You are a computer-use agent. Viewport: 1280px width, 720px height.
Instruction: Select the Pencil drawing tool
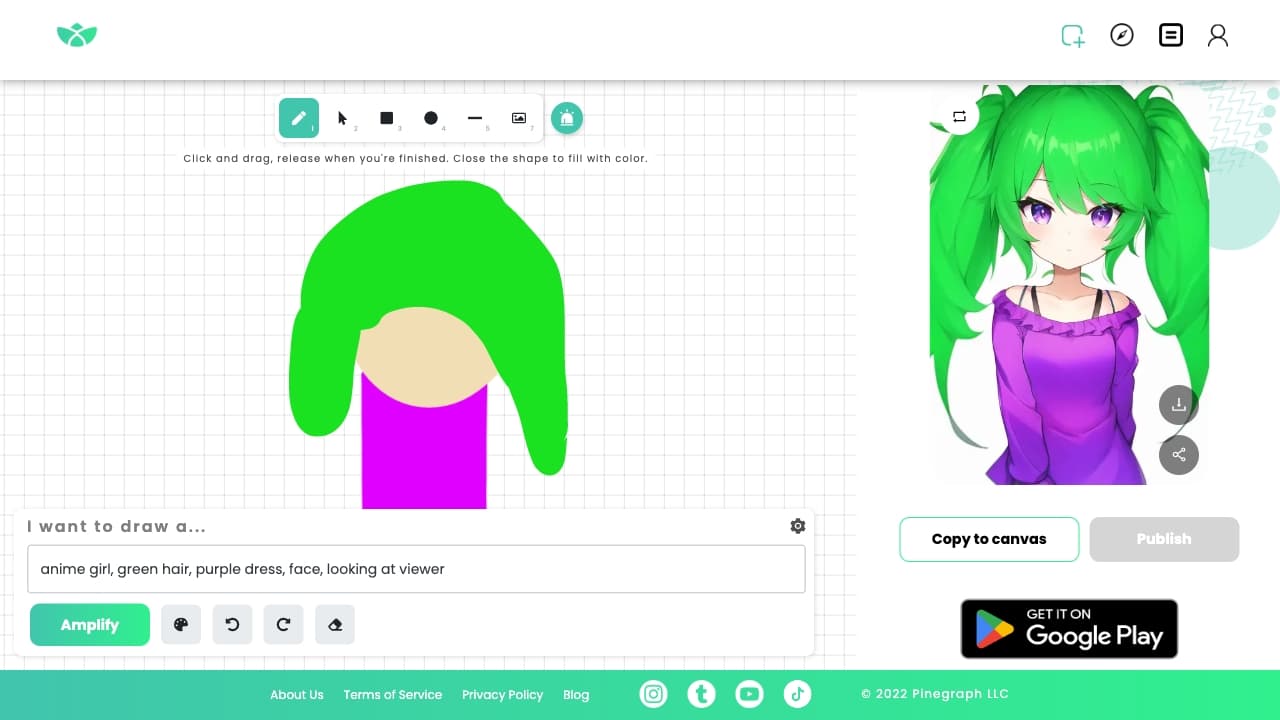[298, 118]
